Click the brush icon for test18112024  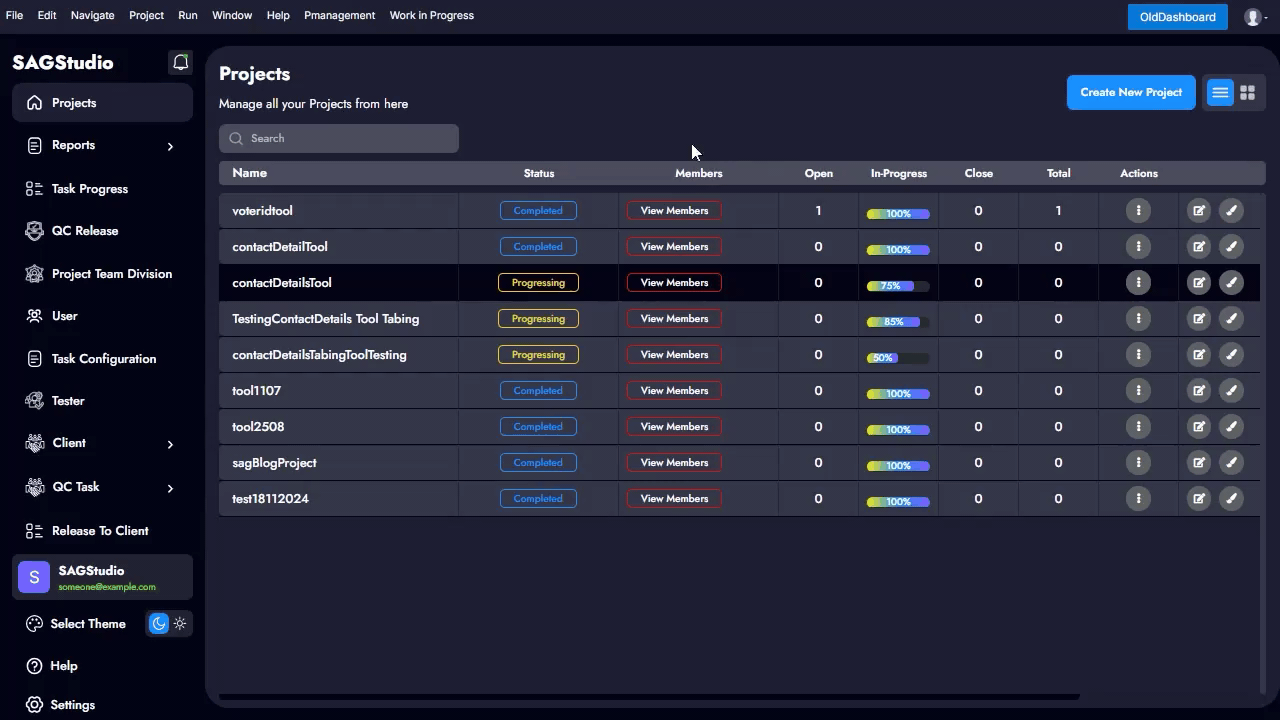(1231, 499)
